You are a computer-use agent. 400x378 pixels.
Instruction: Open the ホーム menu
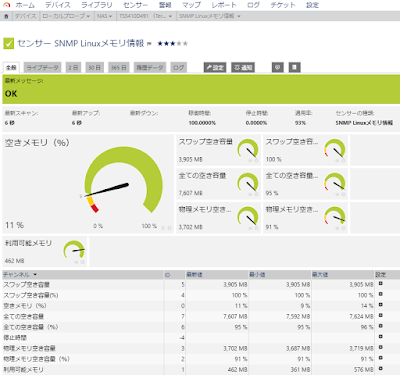pyautogui.click(x=25, y=5)
